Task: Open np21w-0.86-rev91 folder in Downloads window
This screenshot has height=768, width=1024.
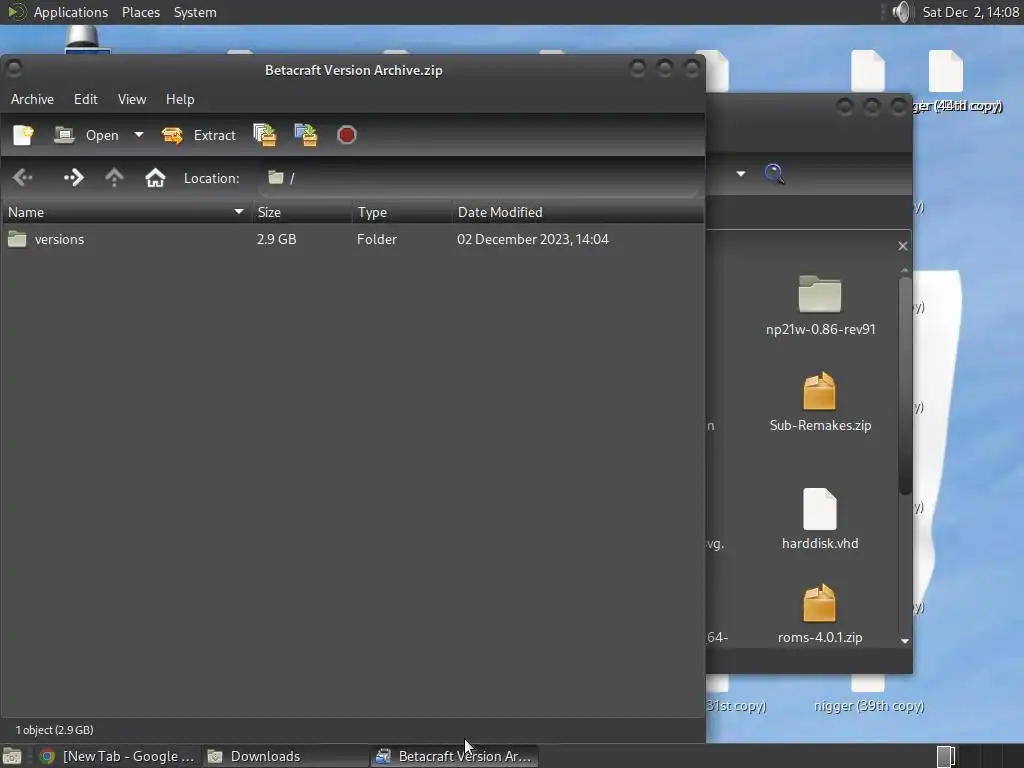Action: (x=820, y=306)
